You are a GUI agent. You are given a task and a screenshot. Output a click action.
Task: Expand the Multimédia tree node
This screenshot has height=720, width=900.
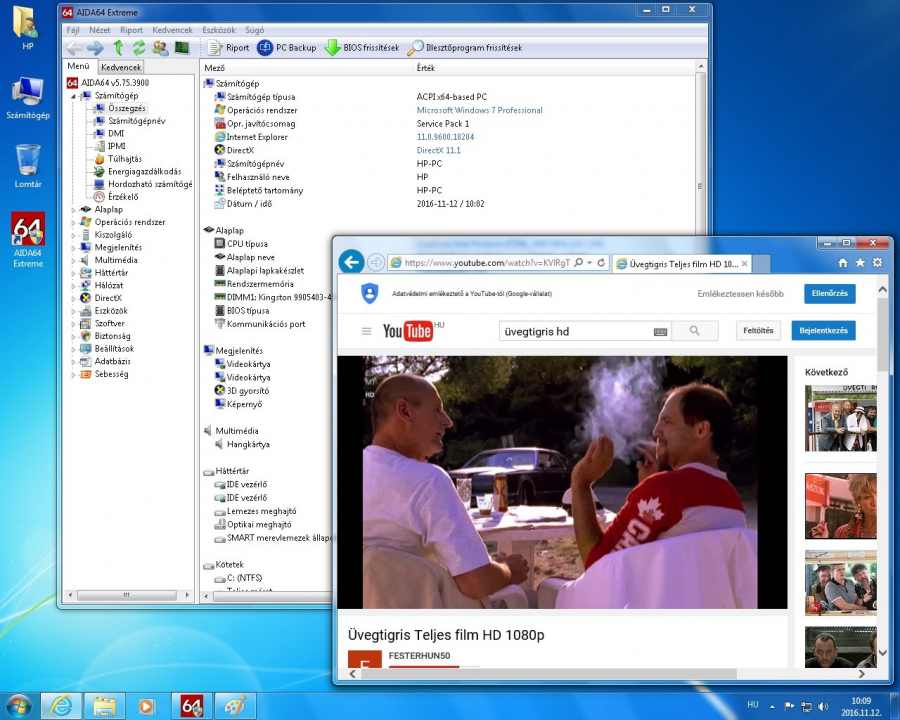(x=73, y=261)
